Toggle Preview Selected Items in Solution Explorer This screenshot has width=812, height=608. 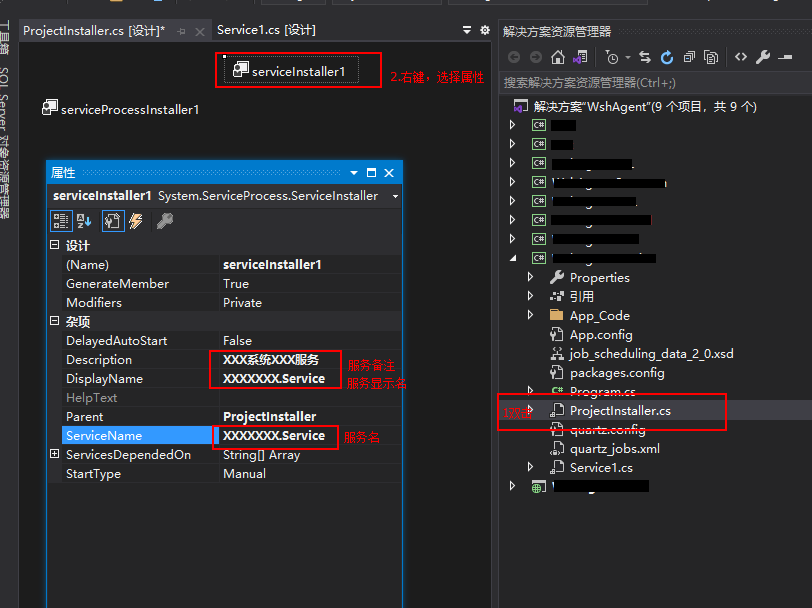[785, 57]
